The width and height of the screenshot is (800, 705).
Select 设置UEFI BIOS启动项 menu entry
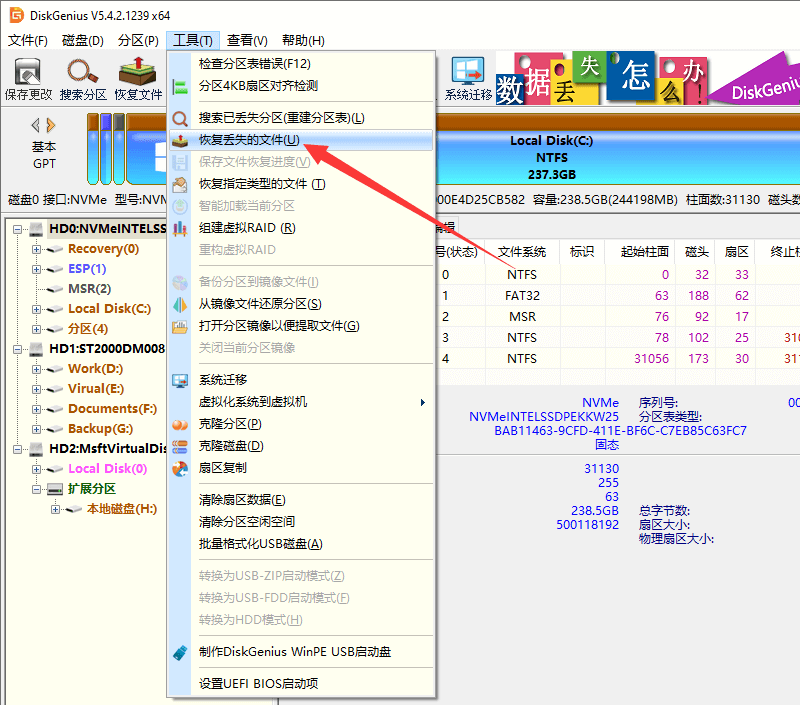click(301, 684)
